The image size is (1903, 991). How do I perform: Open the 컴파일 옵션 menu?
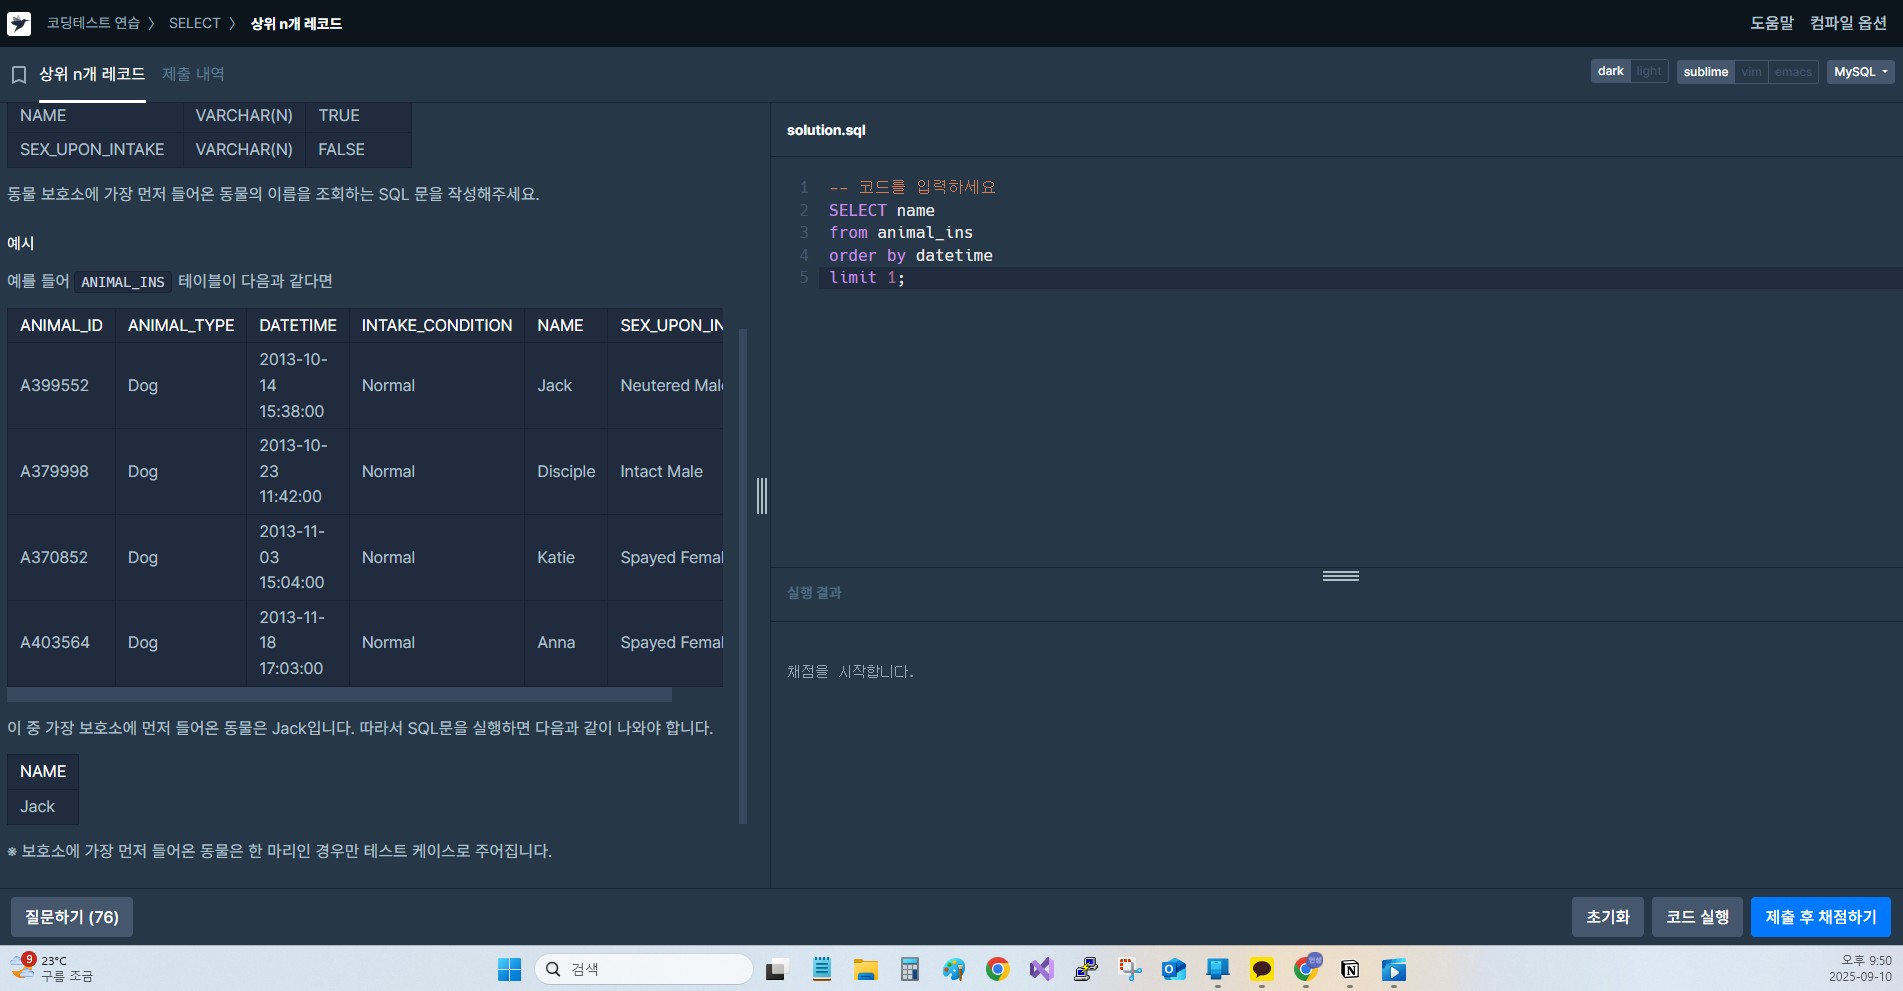click(1848, 23)
